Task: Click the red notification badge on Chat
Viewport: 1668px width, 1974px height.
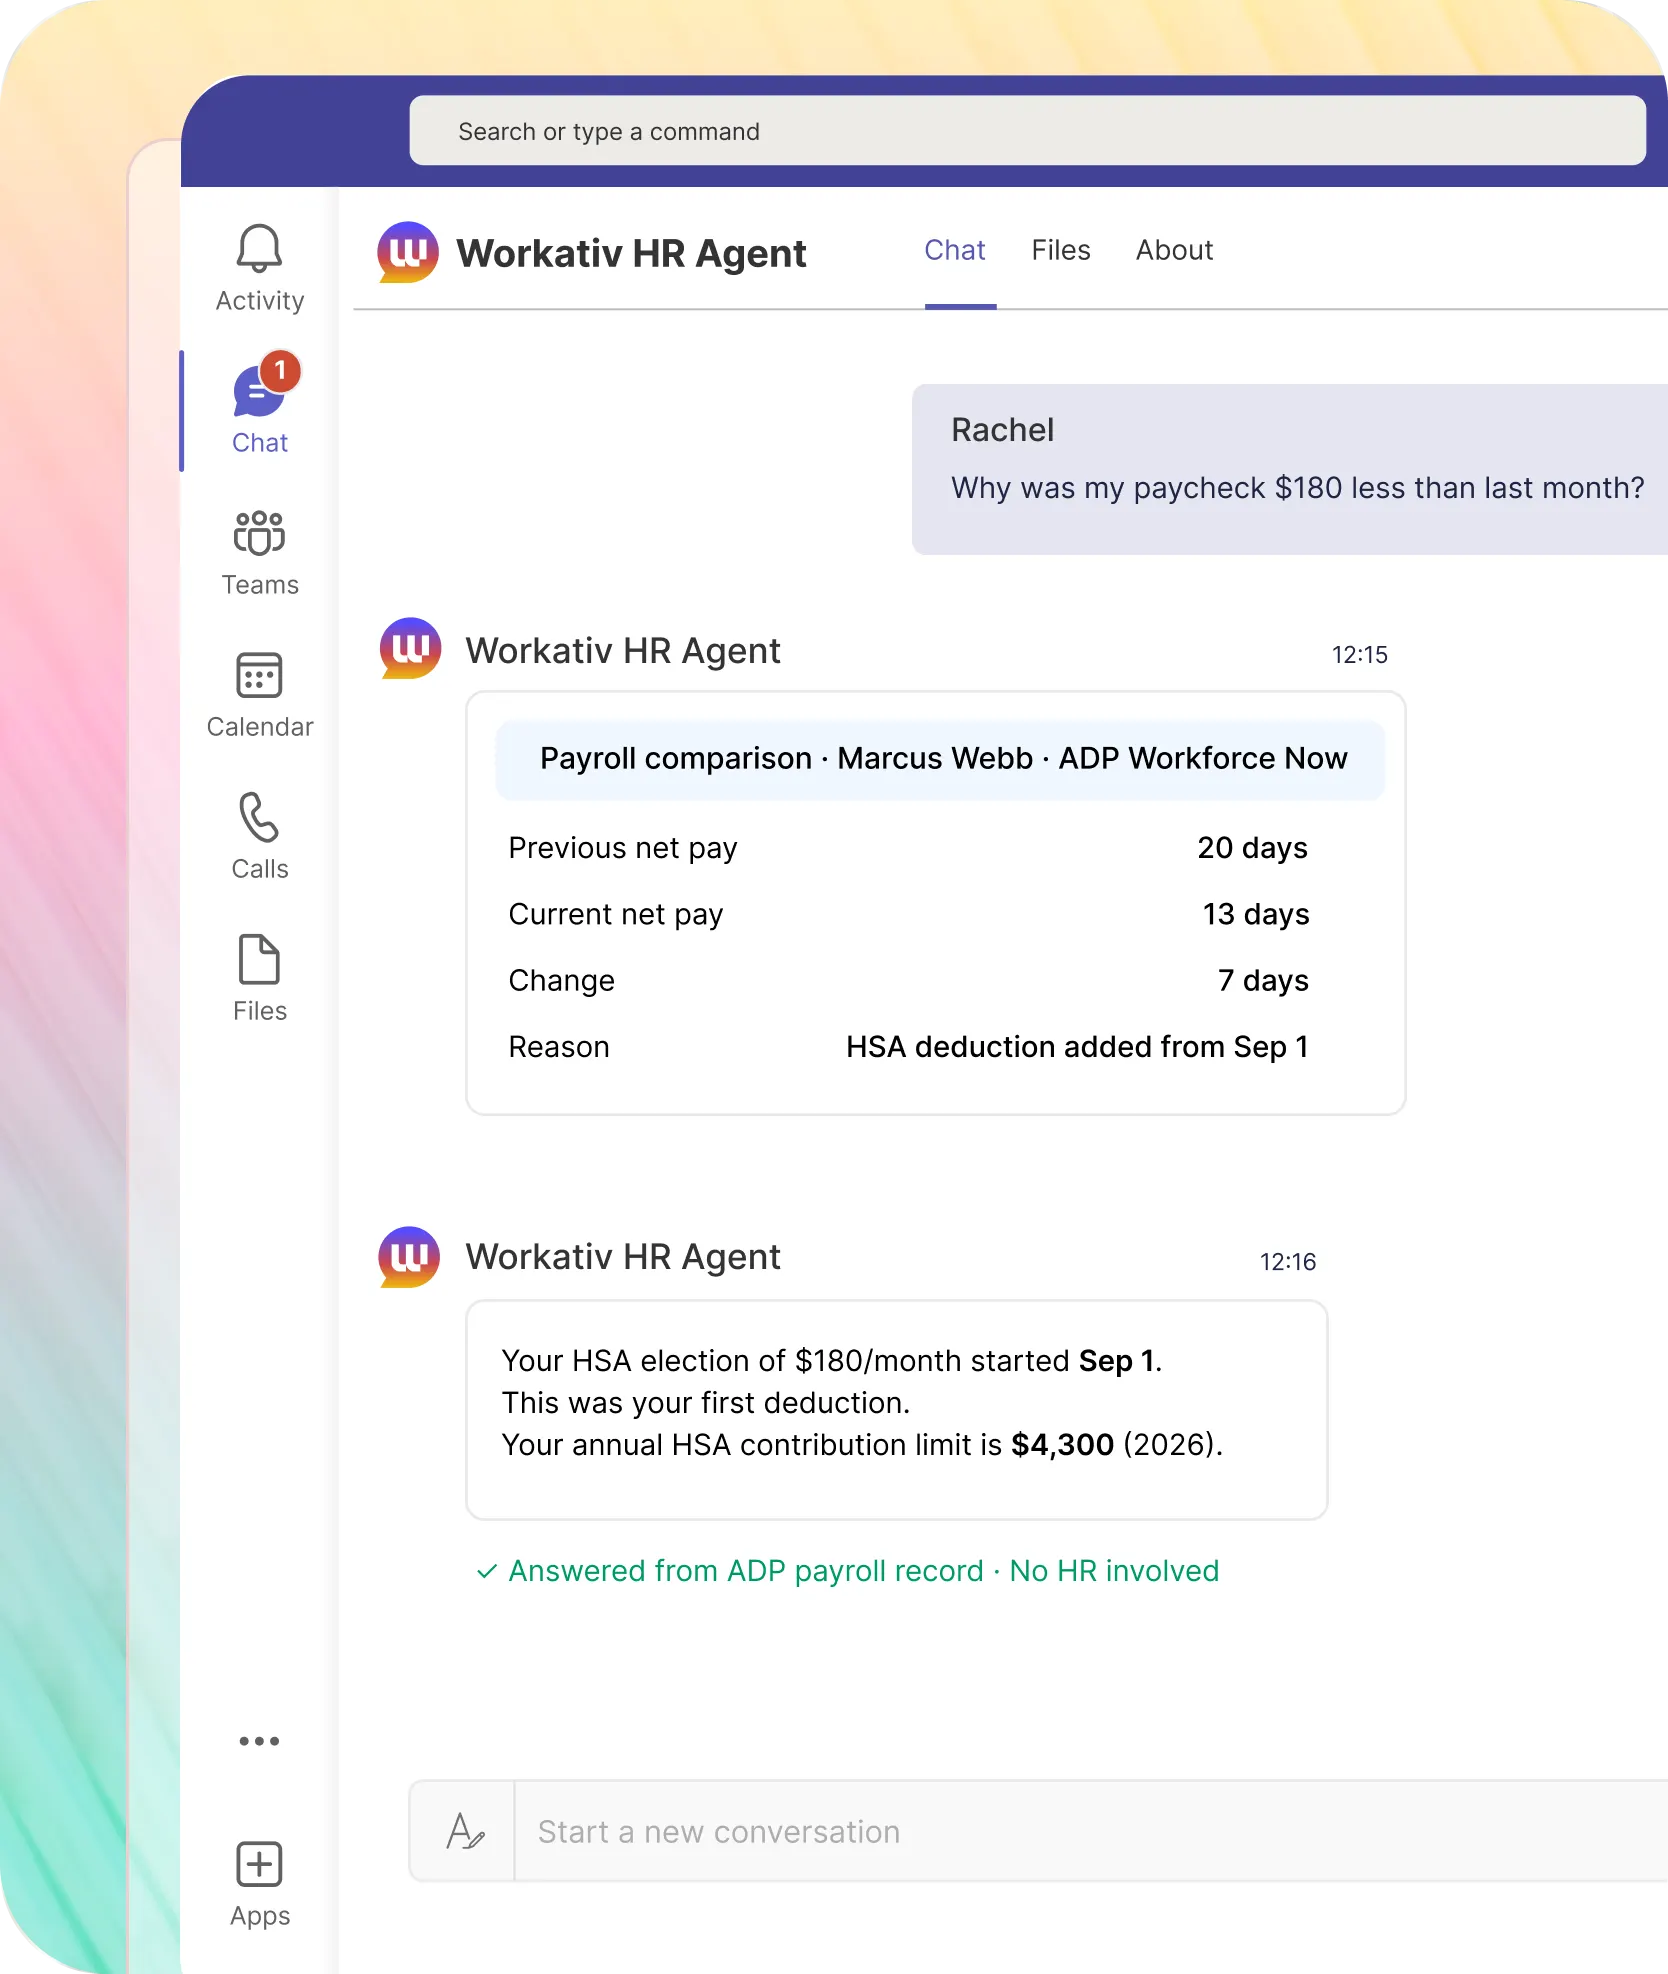Action: point(281,371)
